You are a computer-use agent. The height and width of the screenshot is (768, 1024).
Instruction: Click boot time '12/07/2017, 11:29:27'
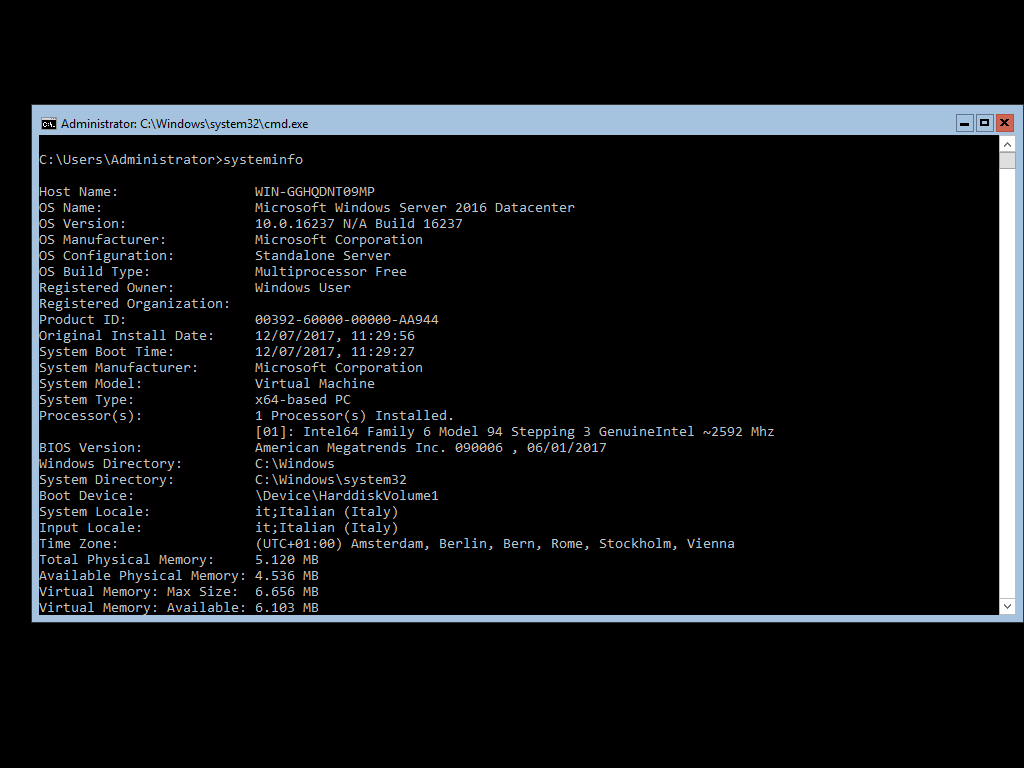tap(334, 352)
